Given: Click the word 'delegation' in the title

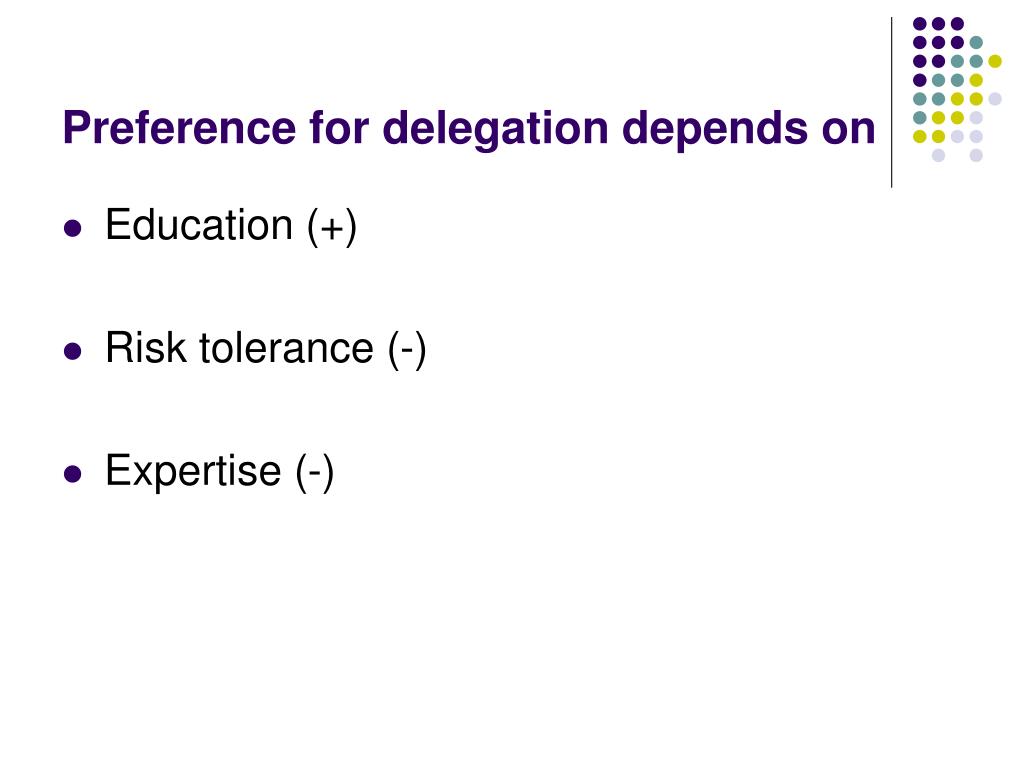Looking at the screenshot, I should coord(496,127).
